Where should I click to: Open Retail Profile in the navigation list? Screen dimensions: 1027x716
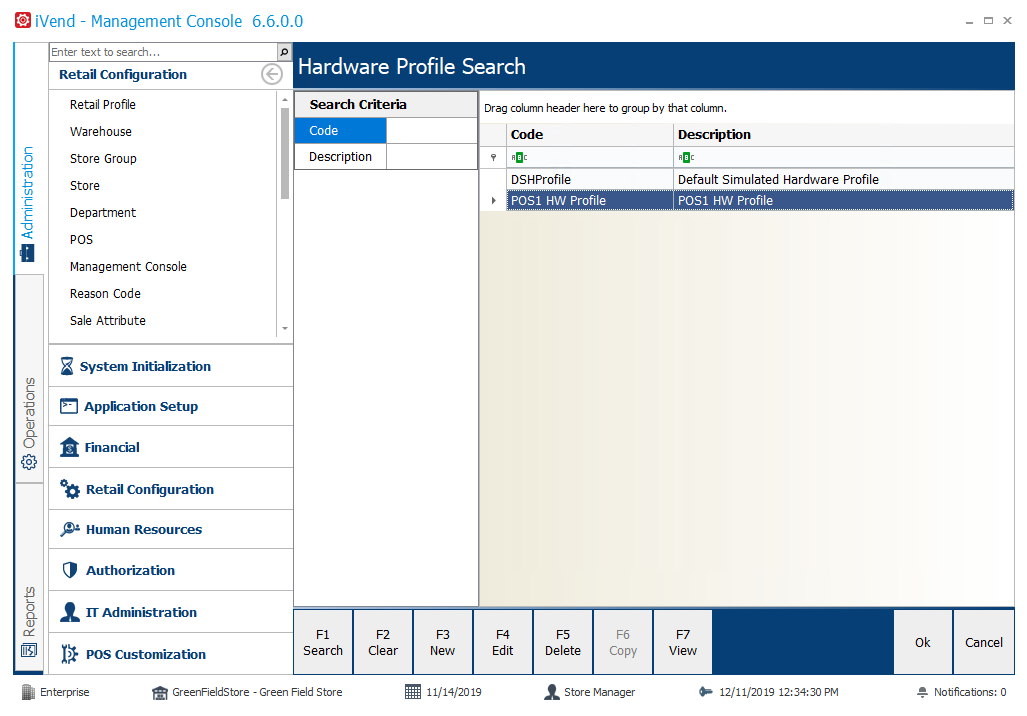103,105
